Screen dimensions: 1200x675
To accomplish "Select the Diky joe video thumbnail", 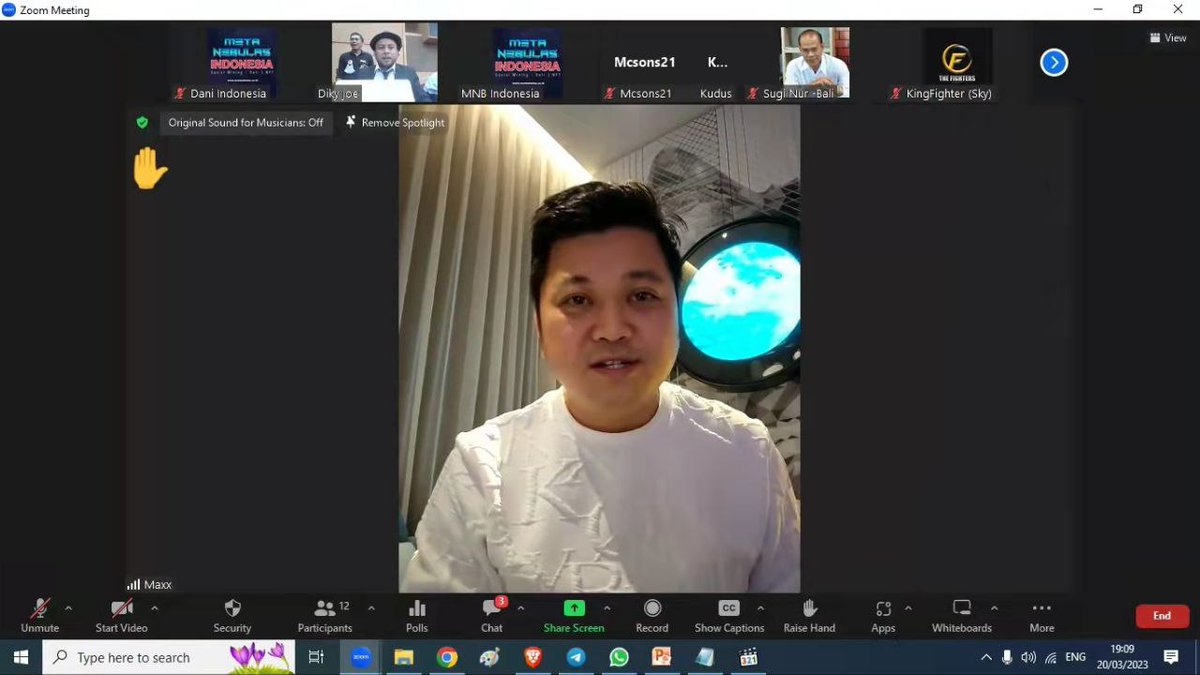I will coord(385,62).
